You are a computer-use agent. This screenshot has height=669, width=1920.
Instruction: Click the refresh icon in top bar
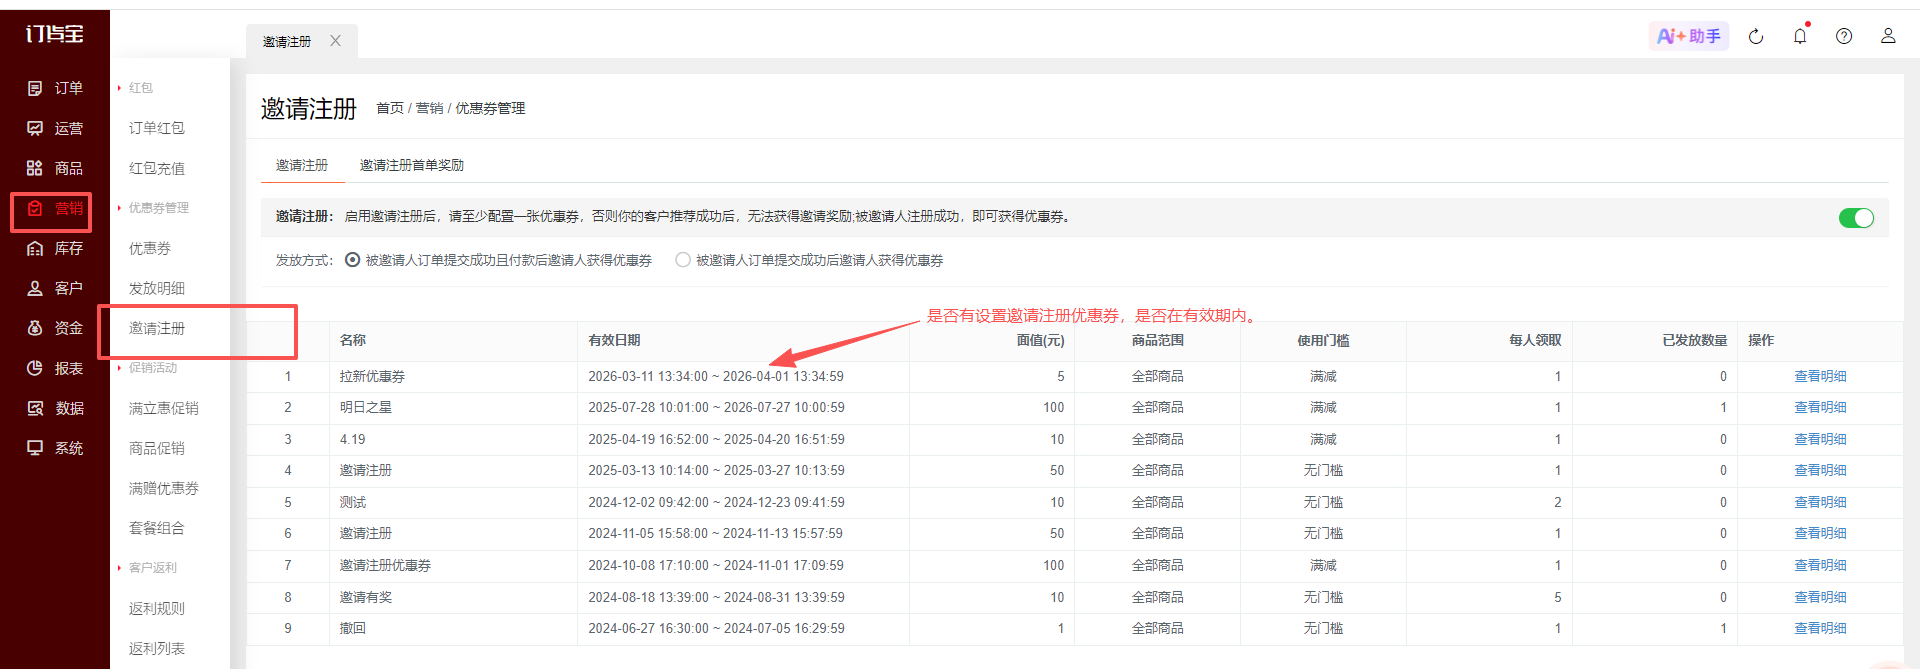(1756, 37)
